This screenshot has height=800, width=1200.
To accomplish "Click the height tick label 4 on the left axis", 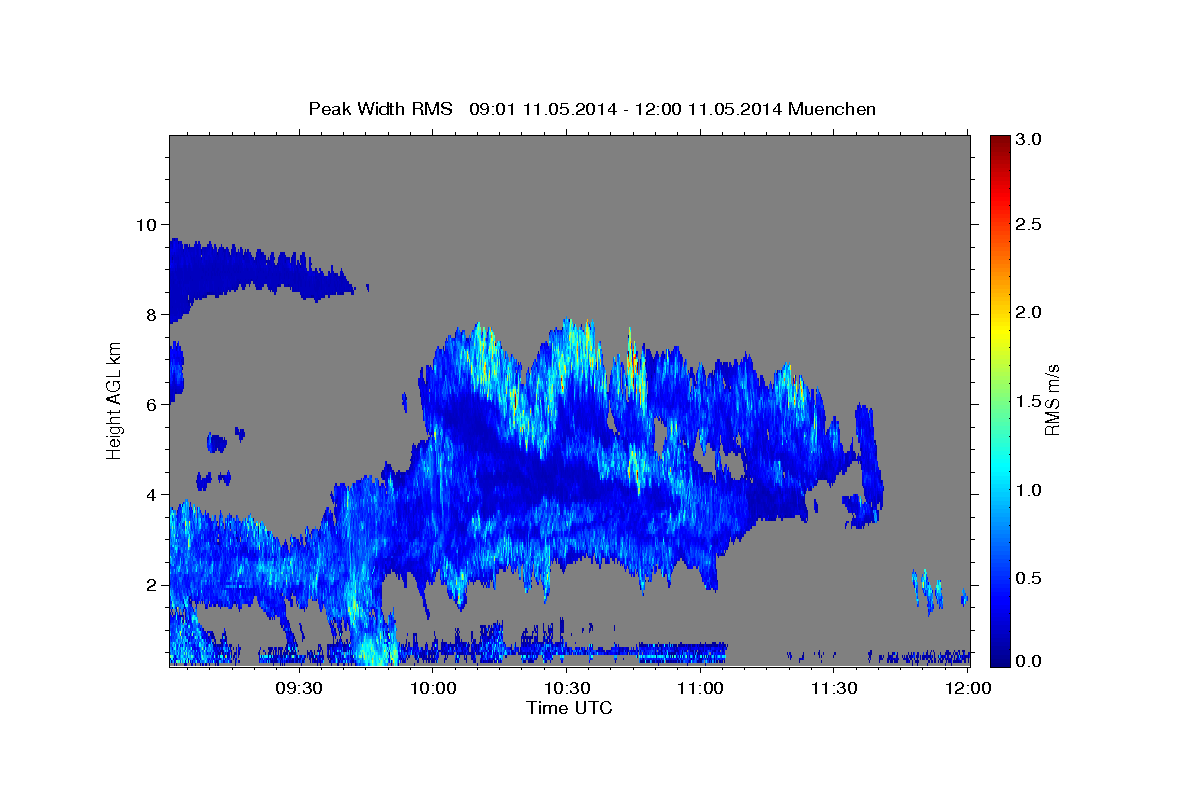I will click(152, 495).
